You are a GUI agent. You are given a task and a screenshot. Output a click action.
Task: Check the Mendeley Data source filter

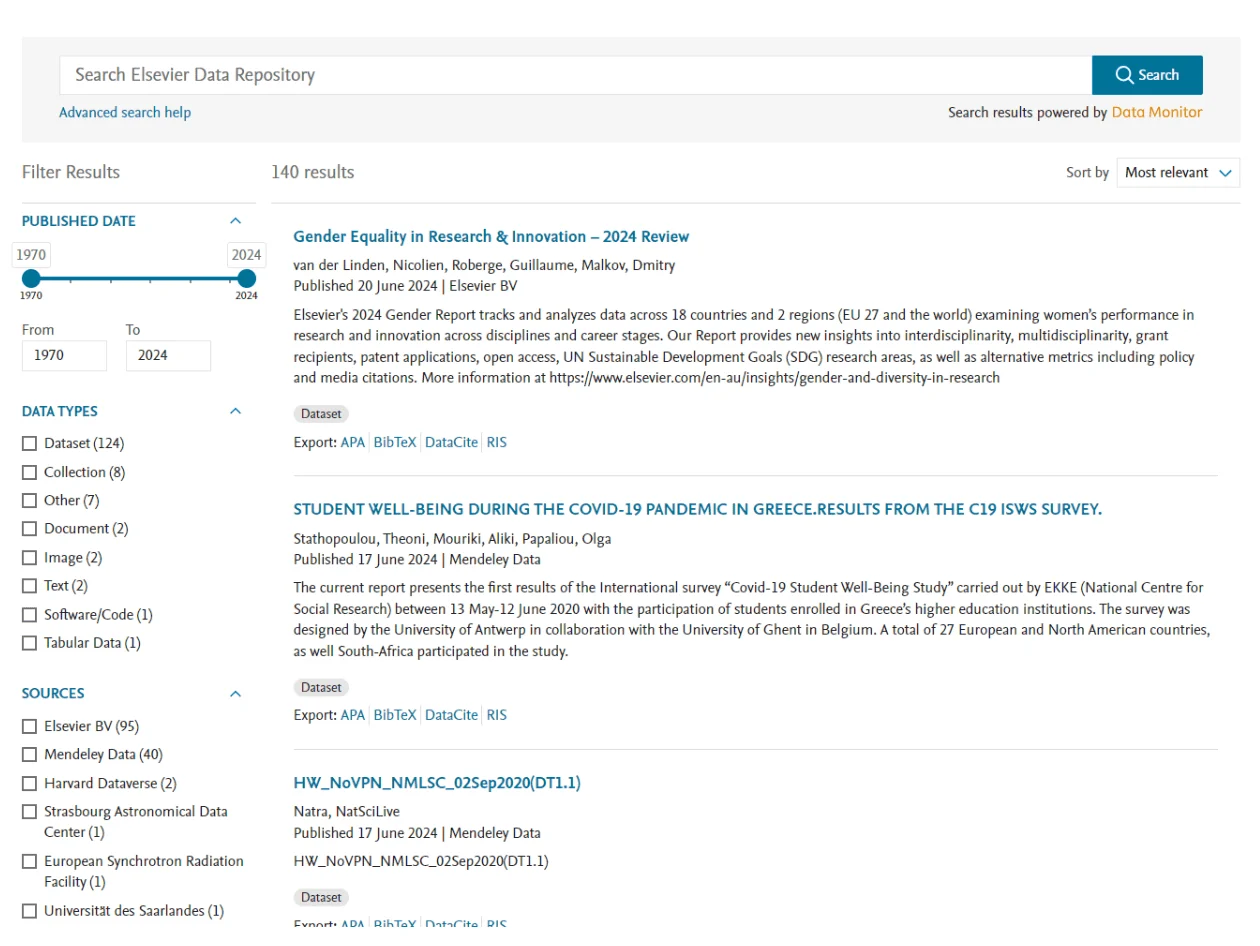coord(29,754)
